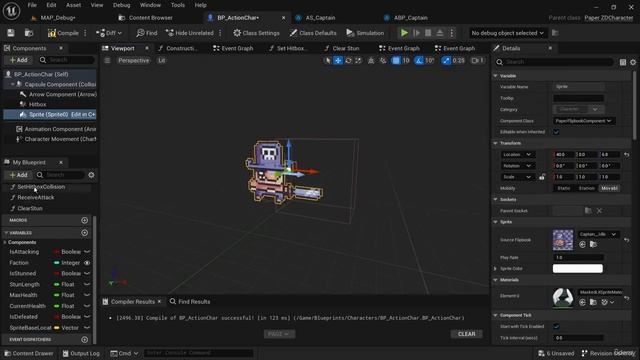Add a new variable
Viewport: 640px width, 360px height.
pyautogui.click(x=84, y=233)
